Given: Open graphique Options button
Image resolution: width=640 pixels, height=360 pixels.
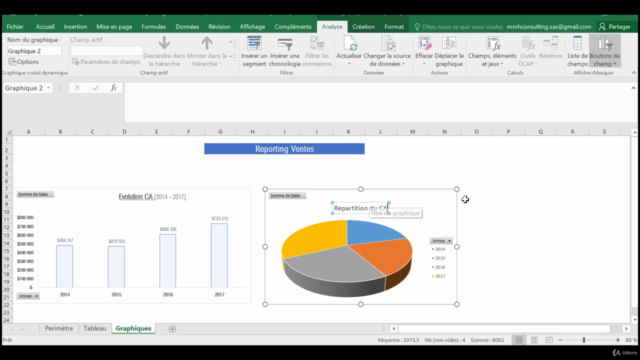Looking at the screenshot, I should [x=24, y=62].
